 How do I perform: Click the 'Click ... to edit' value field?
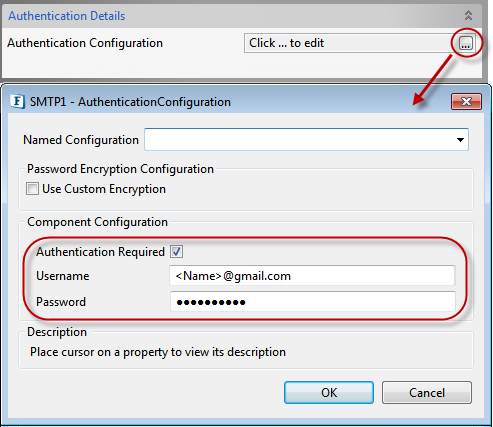(351, 43)
